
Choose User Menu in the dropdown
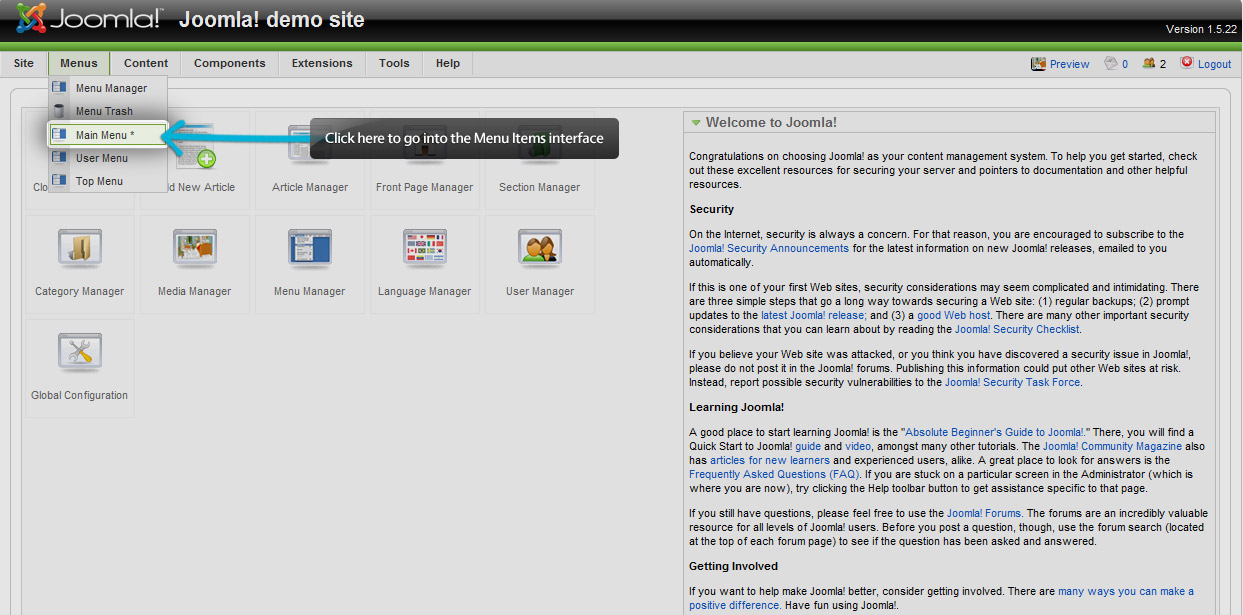pyautogui.click(x=108, y=158)
